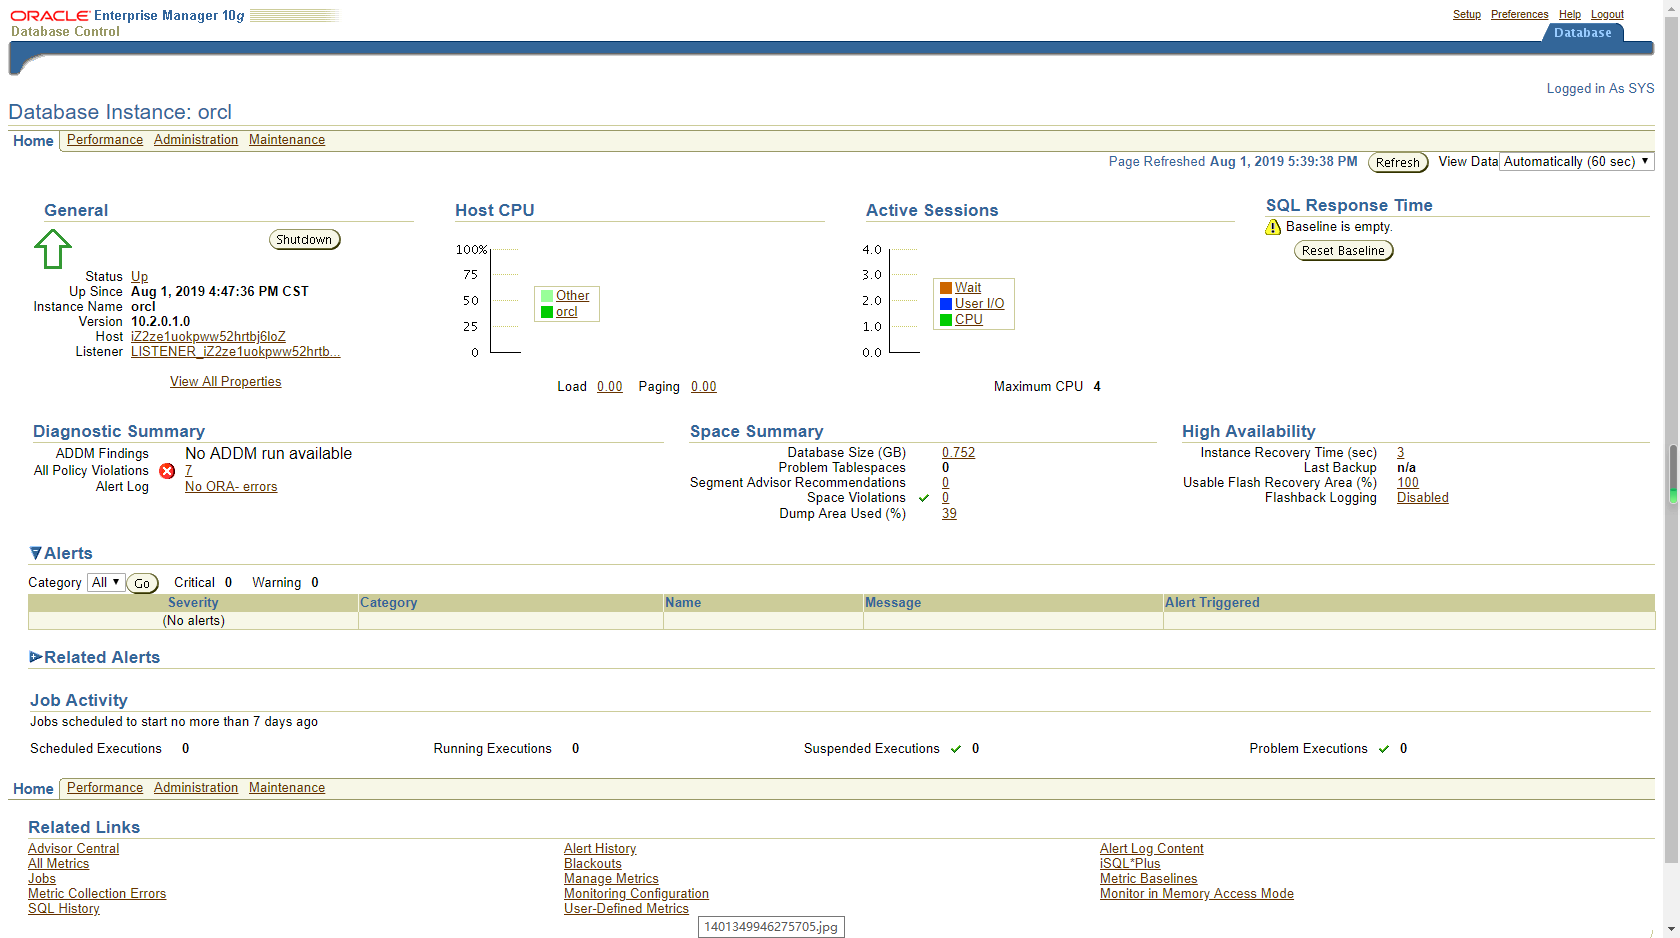The width and height of the screenshot is (1680, 938).
Task: Open Metric Collection Errors link
Action: pyautogui.click(x=97, y=894)
